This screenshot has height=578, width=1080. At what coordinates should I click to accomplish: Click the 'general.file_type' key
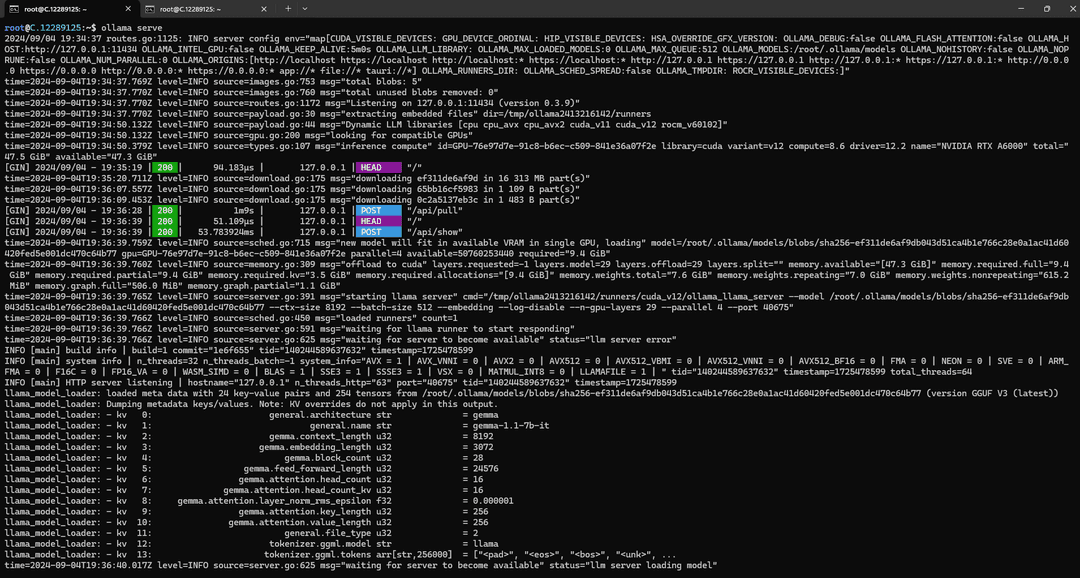(328, 533)
